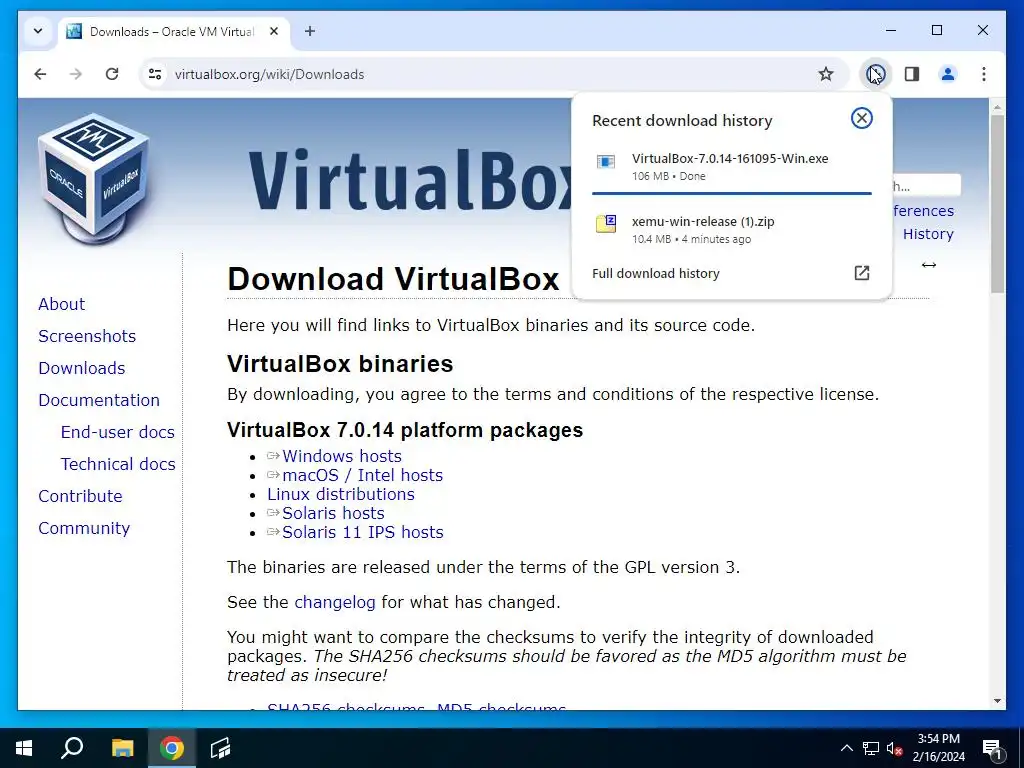Image resolution: width=1024 pixels, height=768 pixels.
Task: Click the Downloads toolbar icon
Action: click(x=875, y=74)
